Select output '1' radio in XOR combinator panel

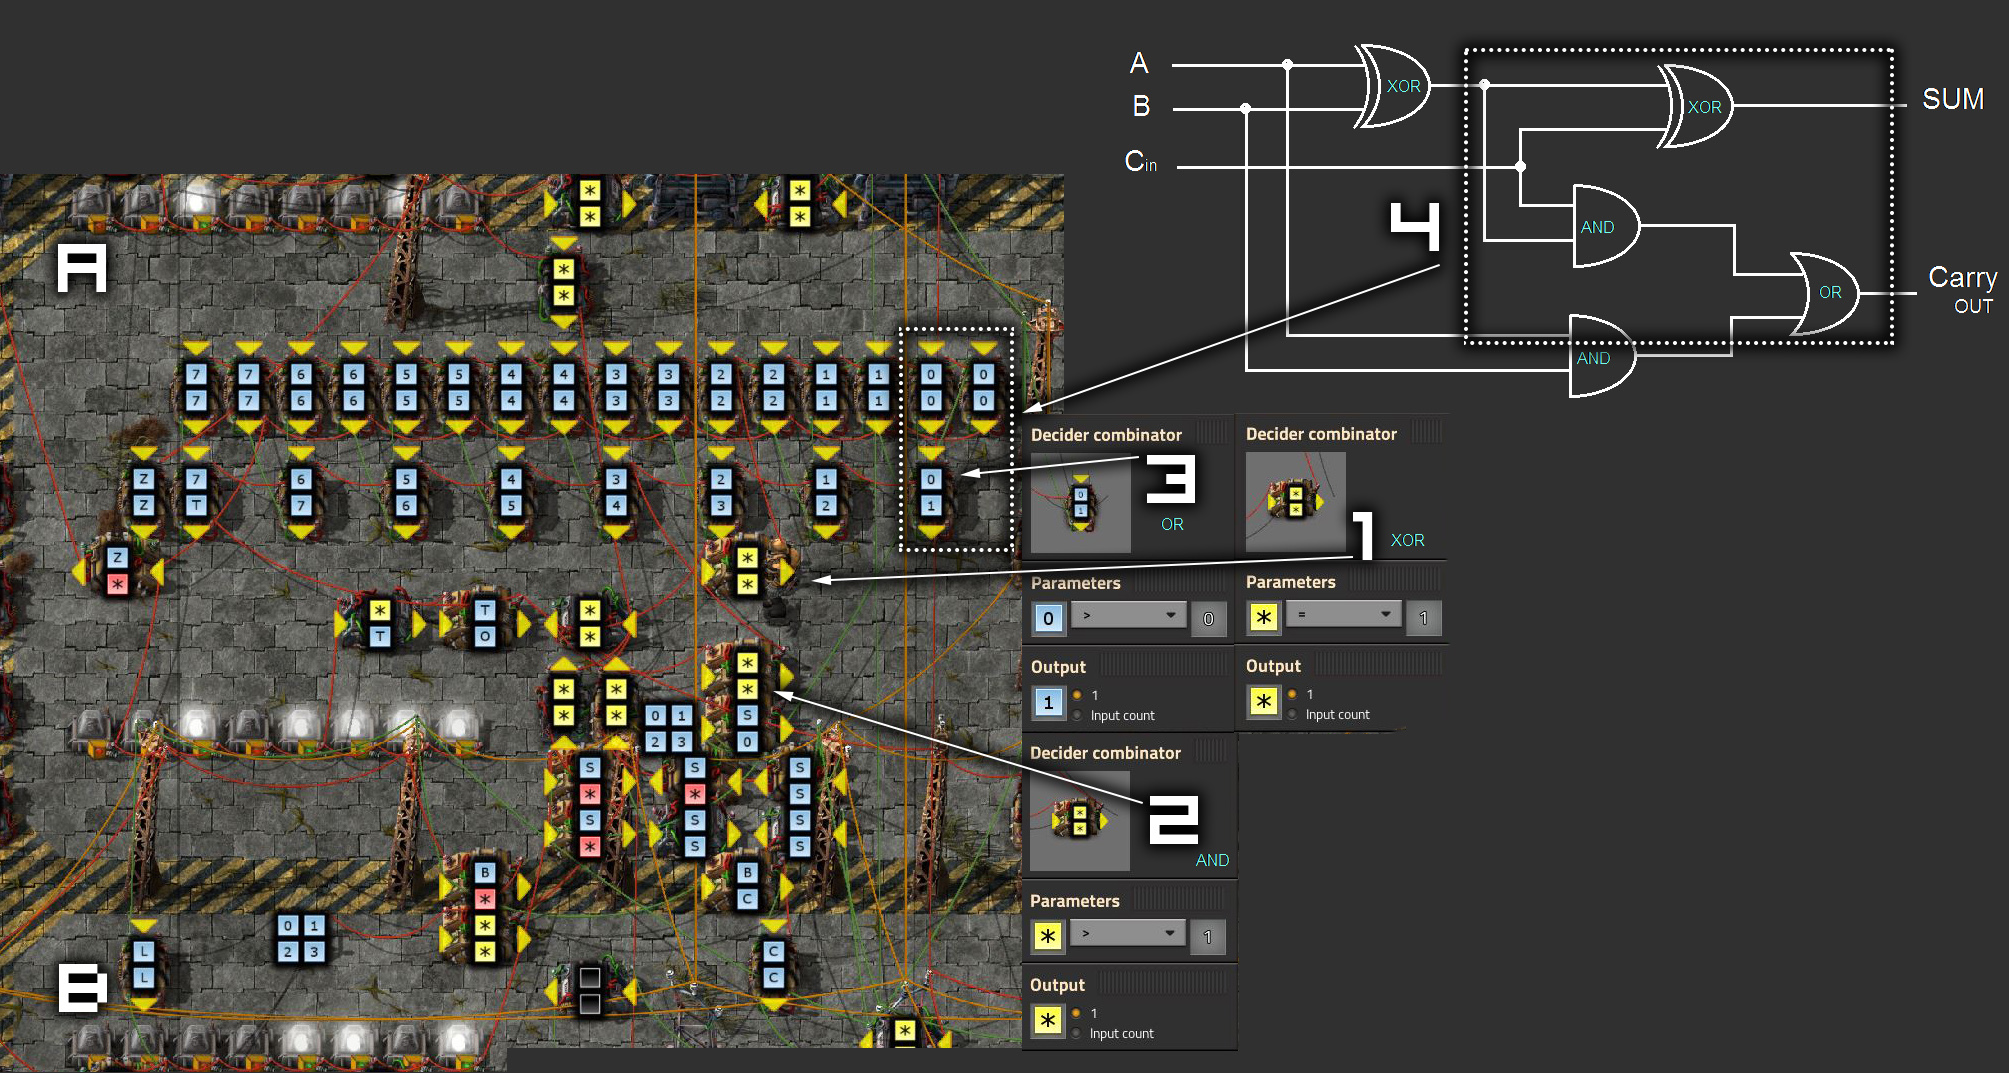click(1292, 694)
